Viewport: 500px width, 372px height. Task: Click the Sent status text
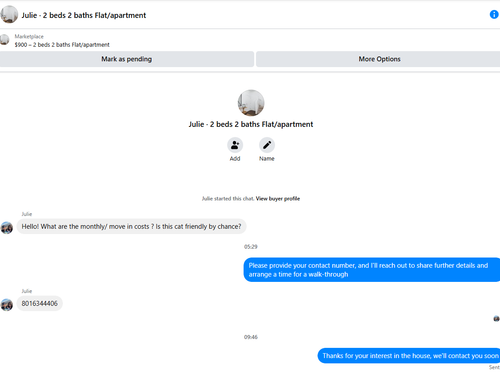(x=494, y=367)
